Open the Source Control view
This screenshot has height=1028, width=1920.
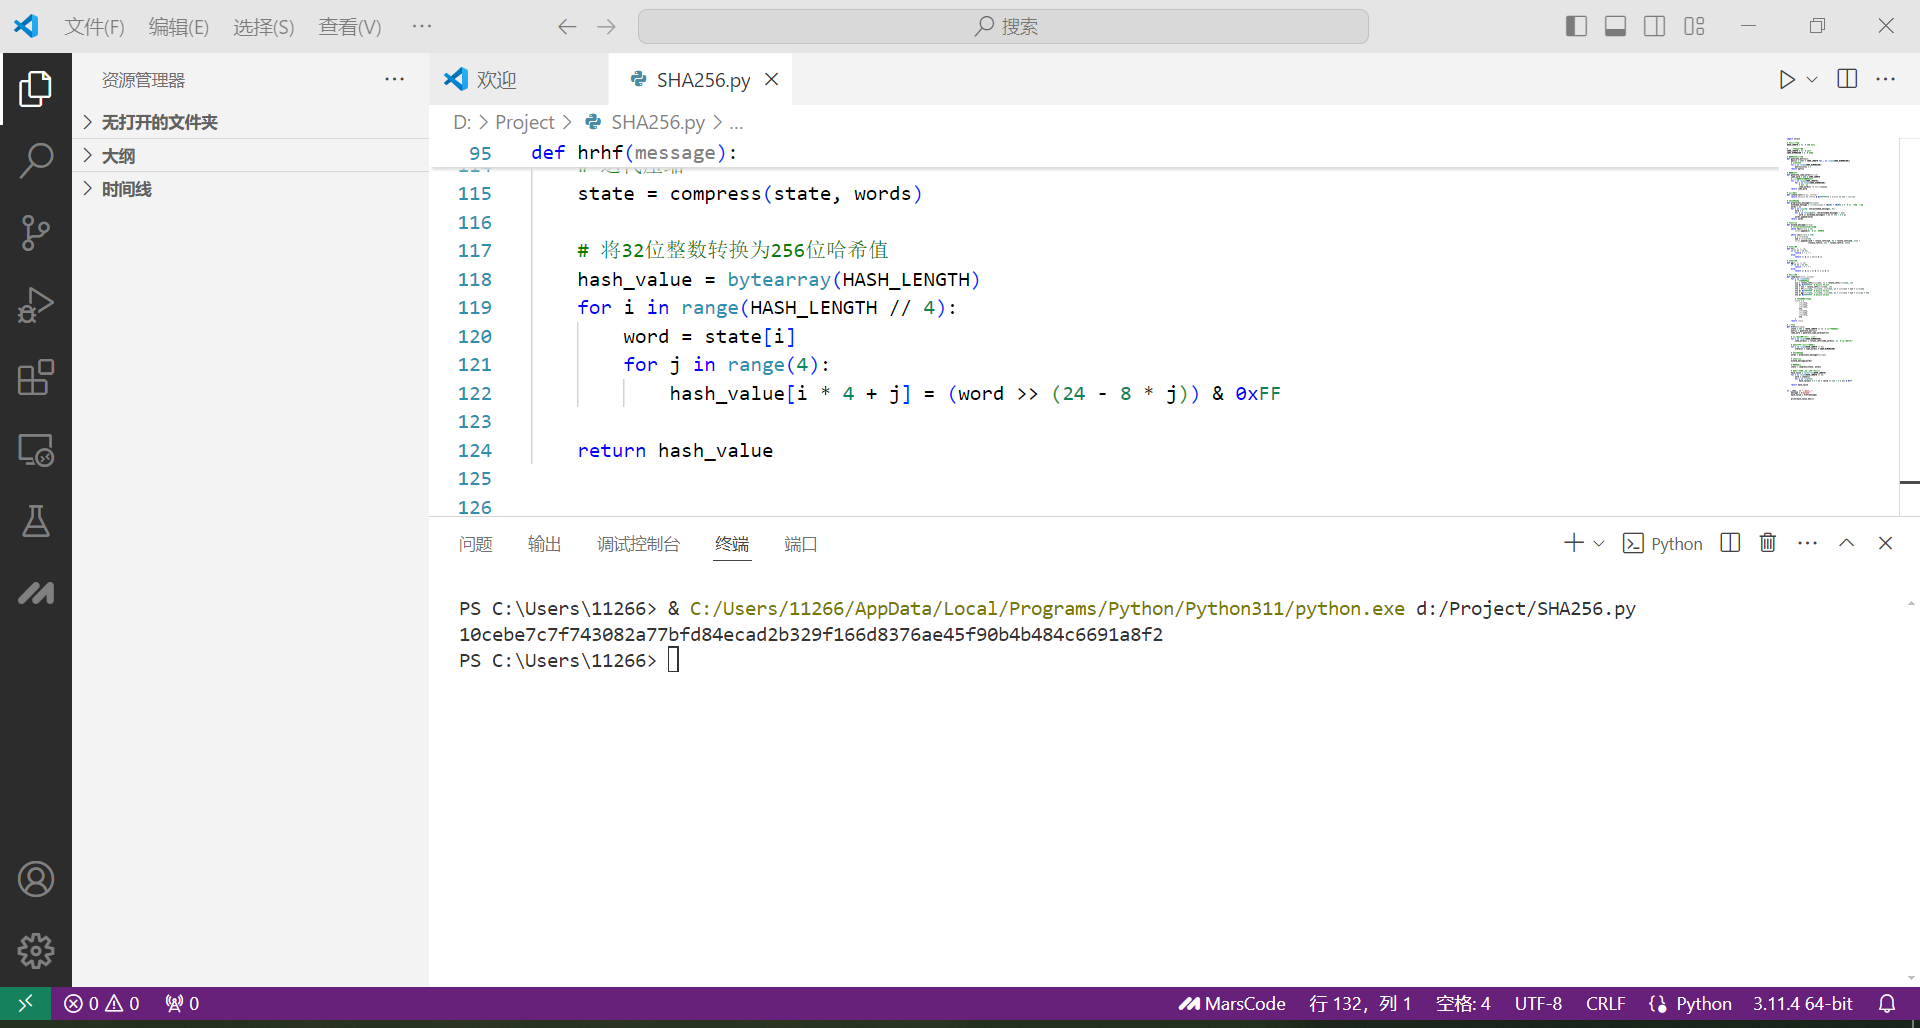pos(36,233)
